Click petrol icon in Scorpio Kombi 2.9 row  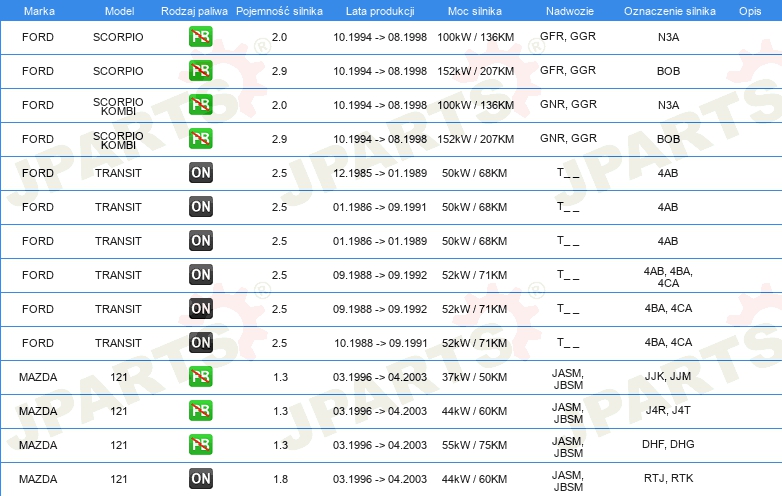pyautogui.click(x=200, y=138)
